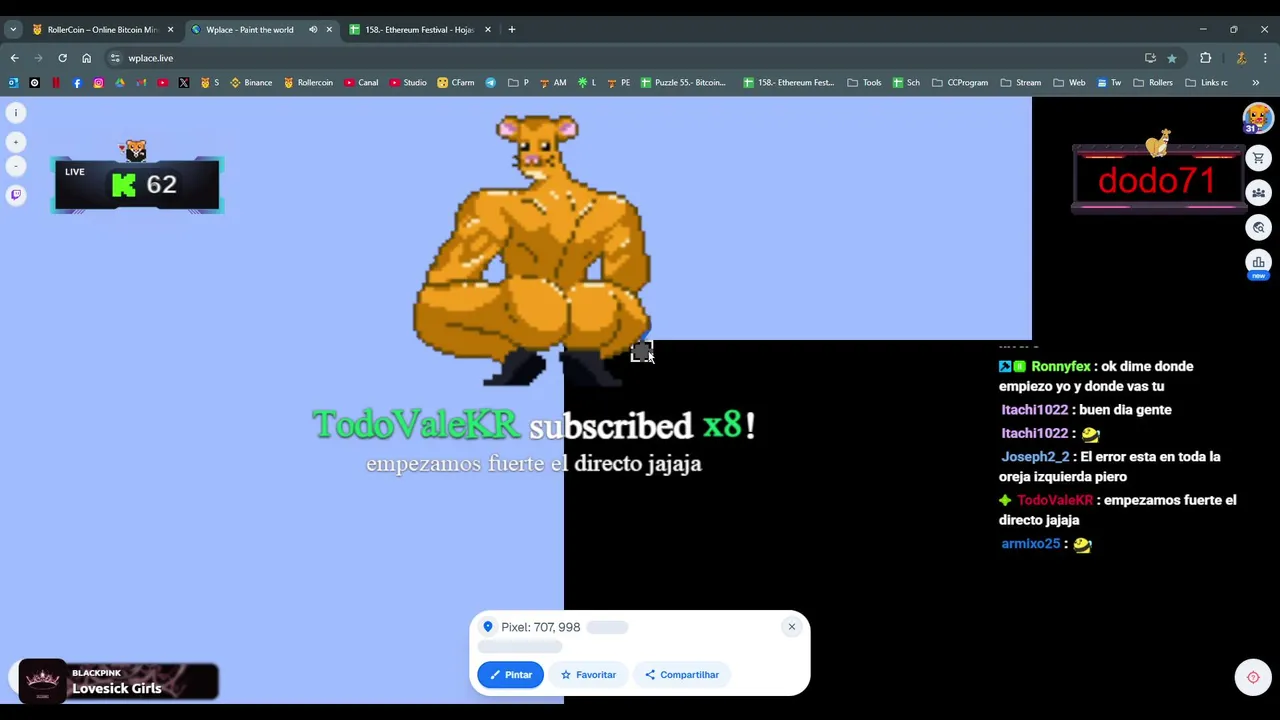Open the Facebook bookmark
Image resolution: width=1280 pixels, height=720 pixels.
(77, 83)
